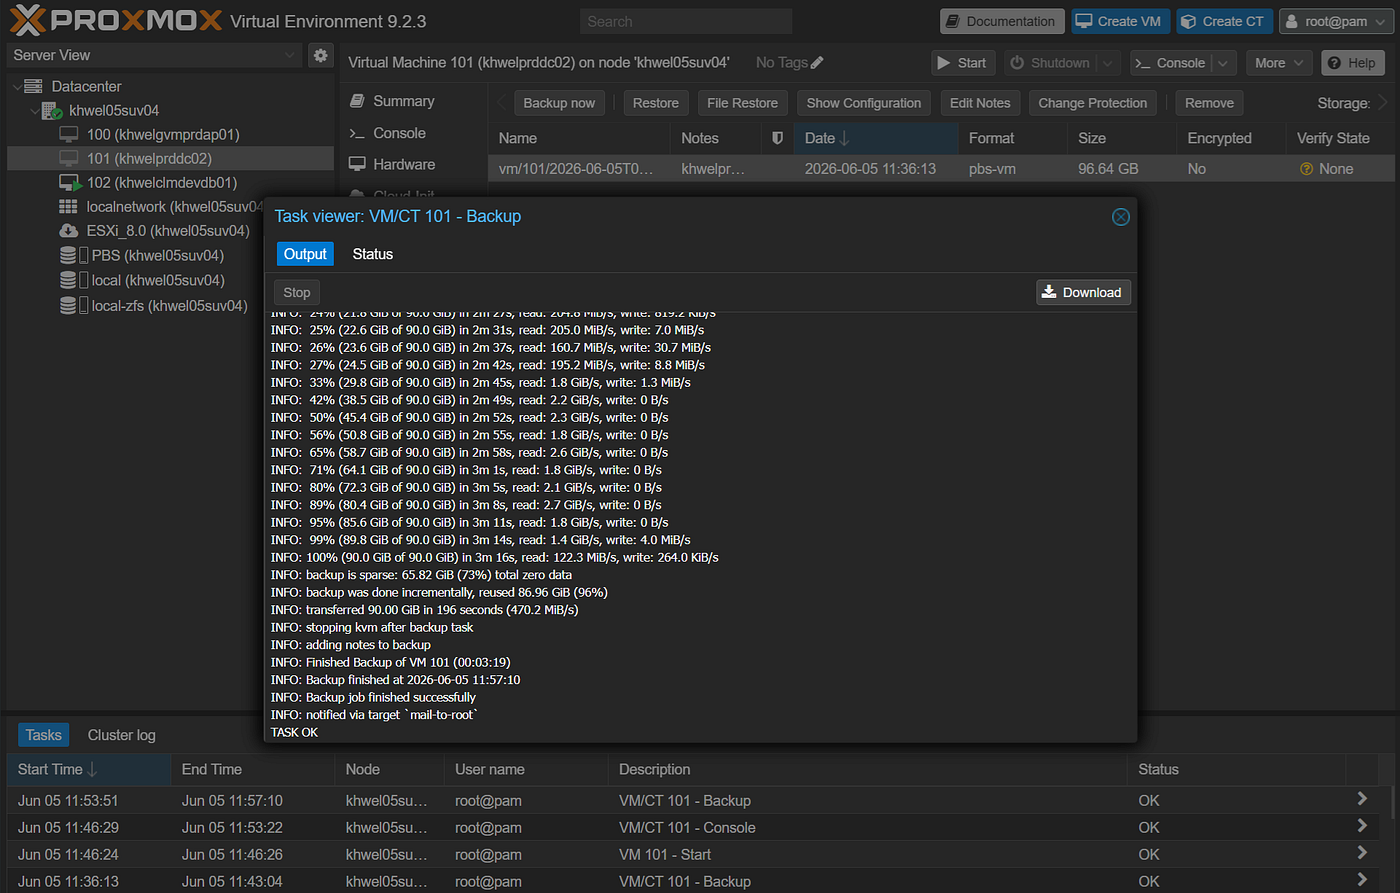Click the Proxmox logo
1400x893 pixels.
click(x=115, y=20)
